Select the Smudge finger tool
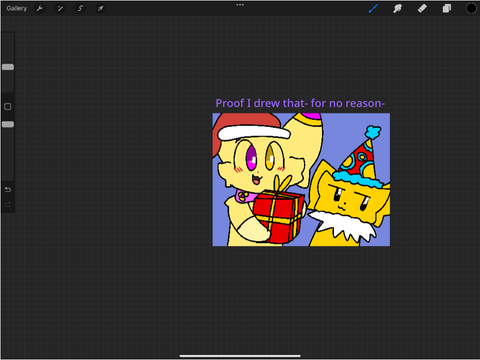This screenshot has height=360, width=480. click(397, 8)
